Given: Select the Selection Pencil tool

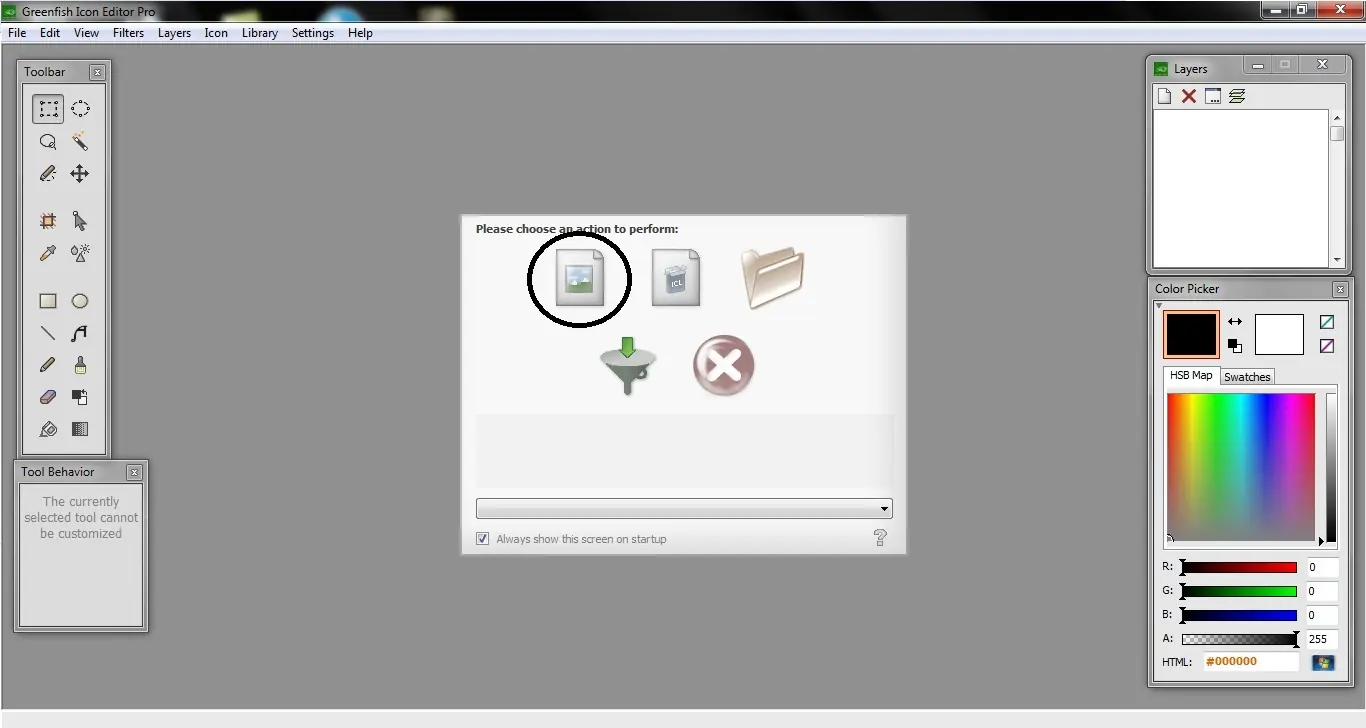Looking at the screenshot, I should click(x=48, y=174).
